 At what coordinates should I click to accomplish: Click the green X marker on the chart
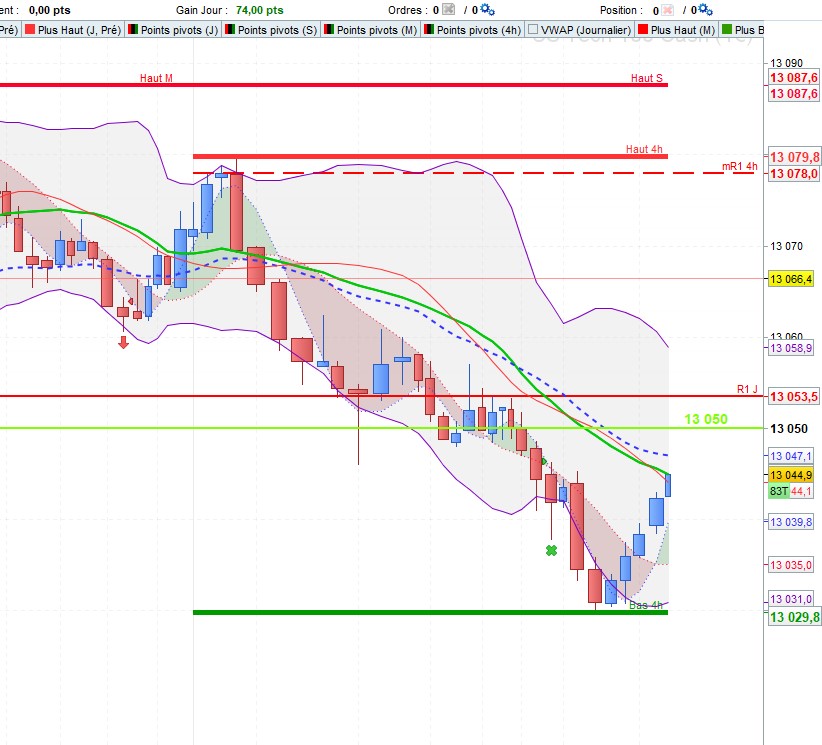(551, 550)
